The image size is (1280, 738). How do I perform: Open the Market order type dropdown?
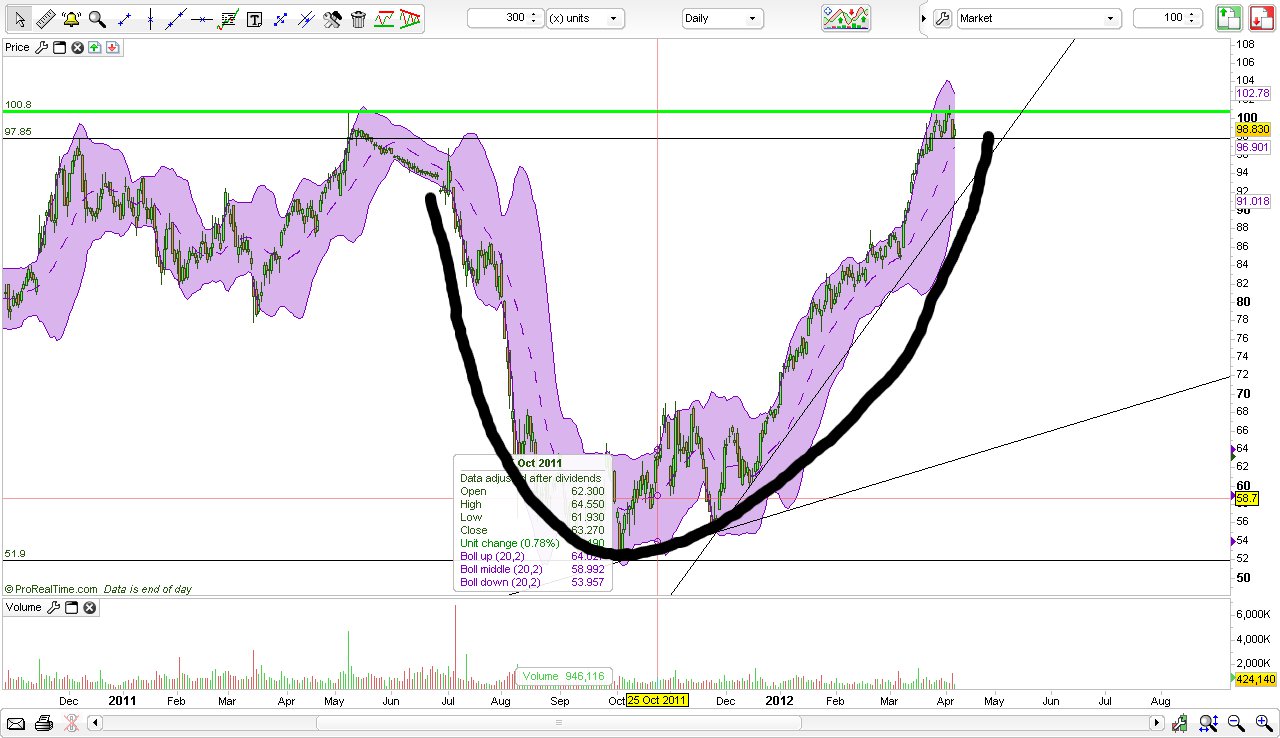[1038, 17]
